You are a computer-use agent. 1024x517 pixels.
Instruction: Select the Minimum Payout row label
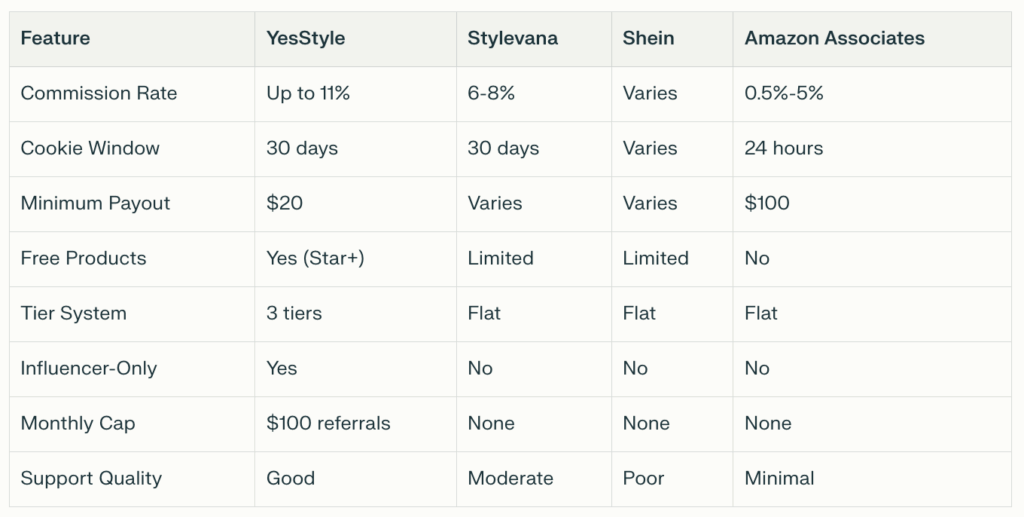click(95, 203)
